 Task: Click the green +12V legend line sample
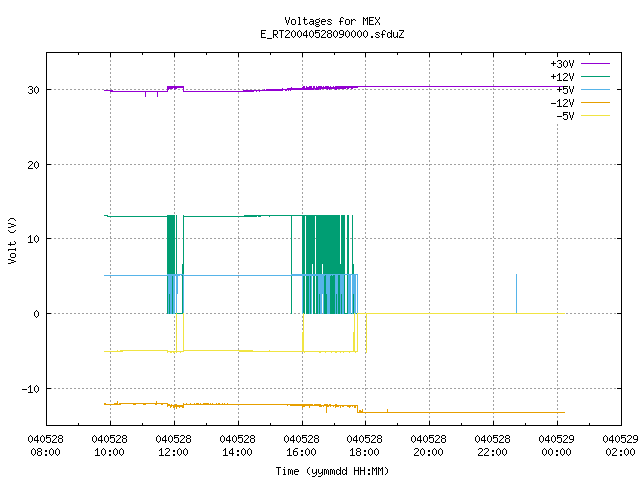click(595, 76)
